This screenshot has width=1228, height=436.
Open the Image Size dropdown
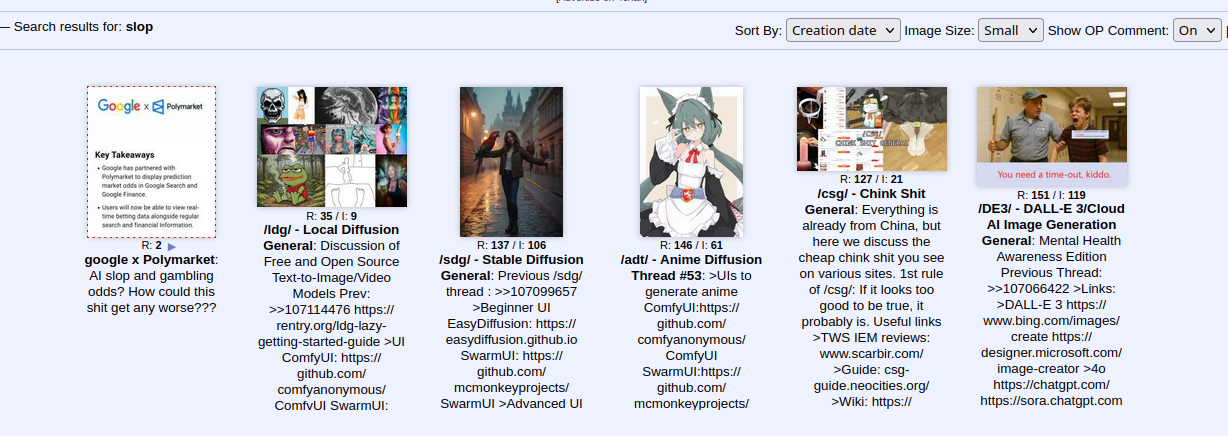(x=1011, y=30)
